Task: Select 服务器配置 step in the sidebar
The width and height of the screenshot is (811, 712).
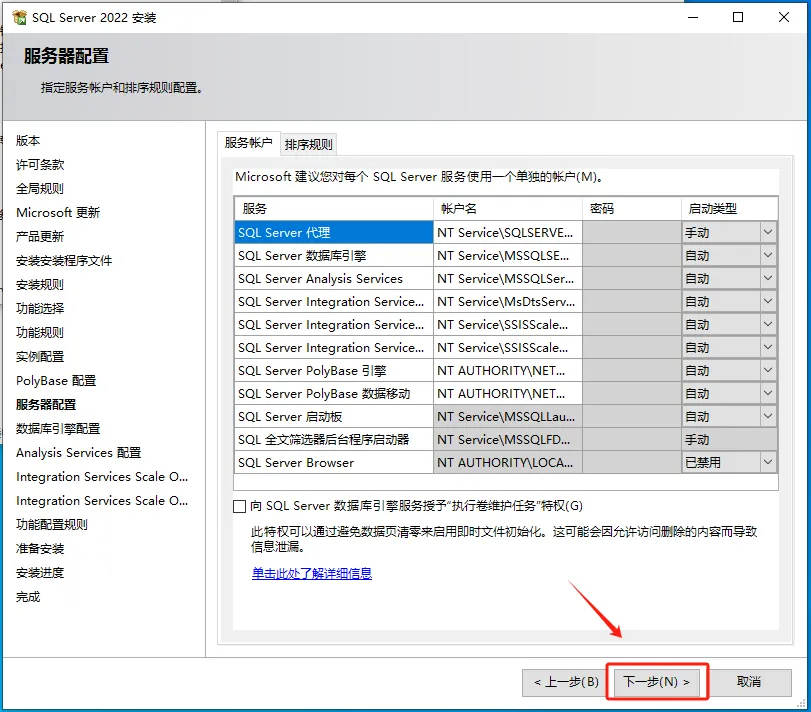Action: coord(46,405)
